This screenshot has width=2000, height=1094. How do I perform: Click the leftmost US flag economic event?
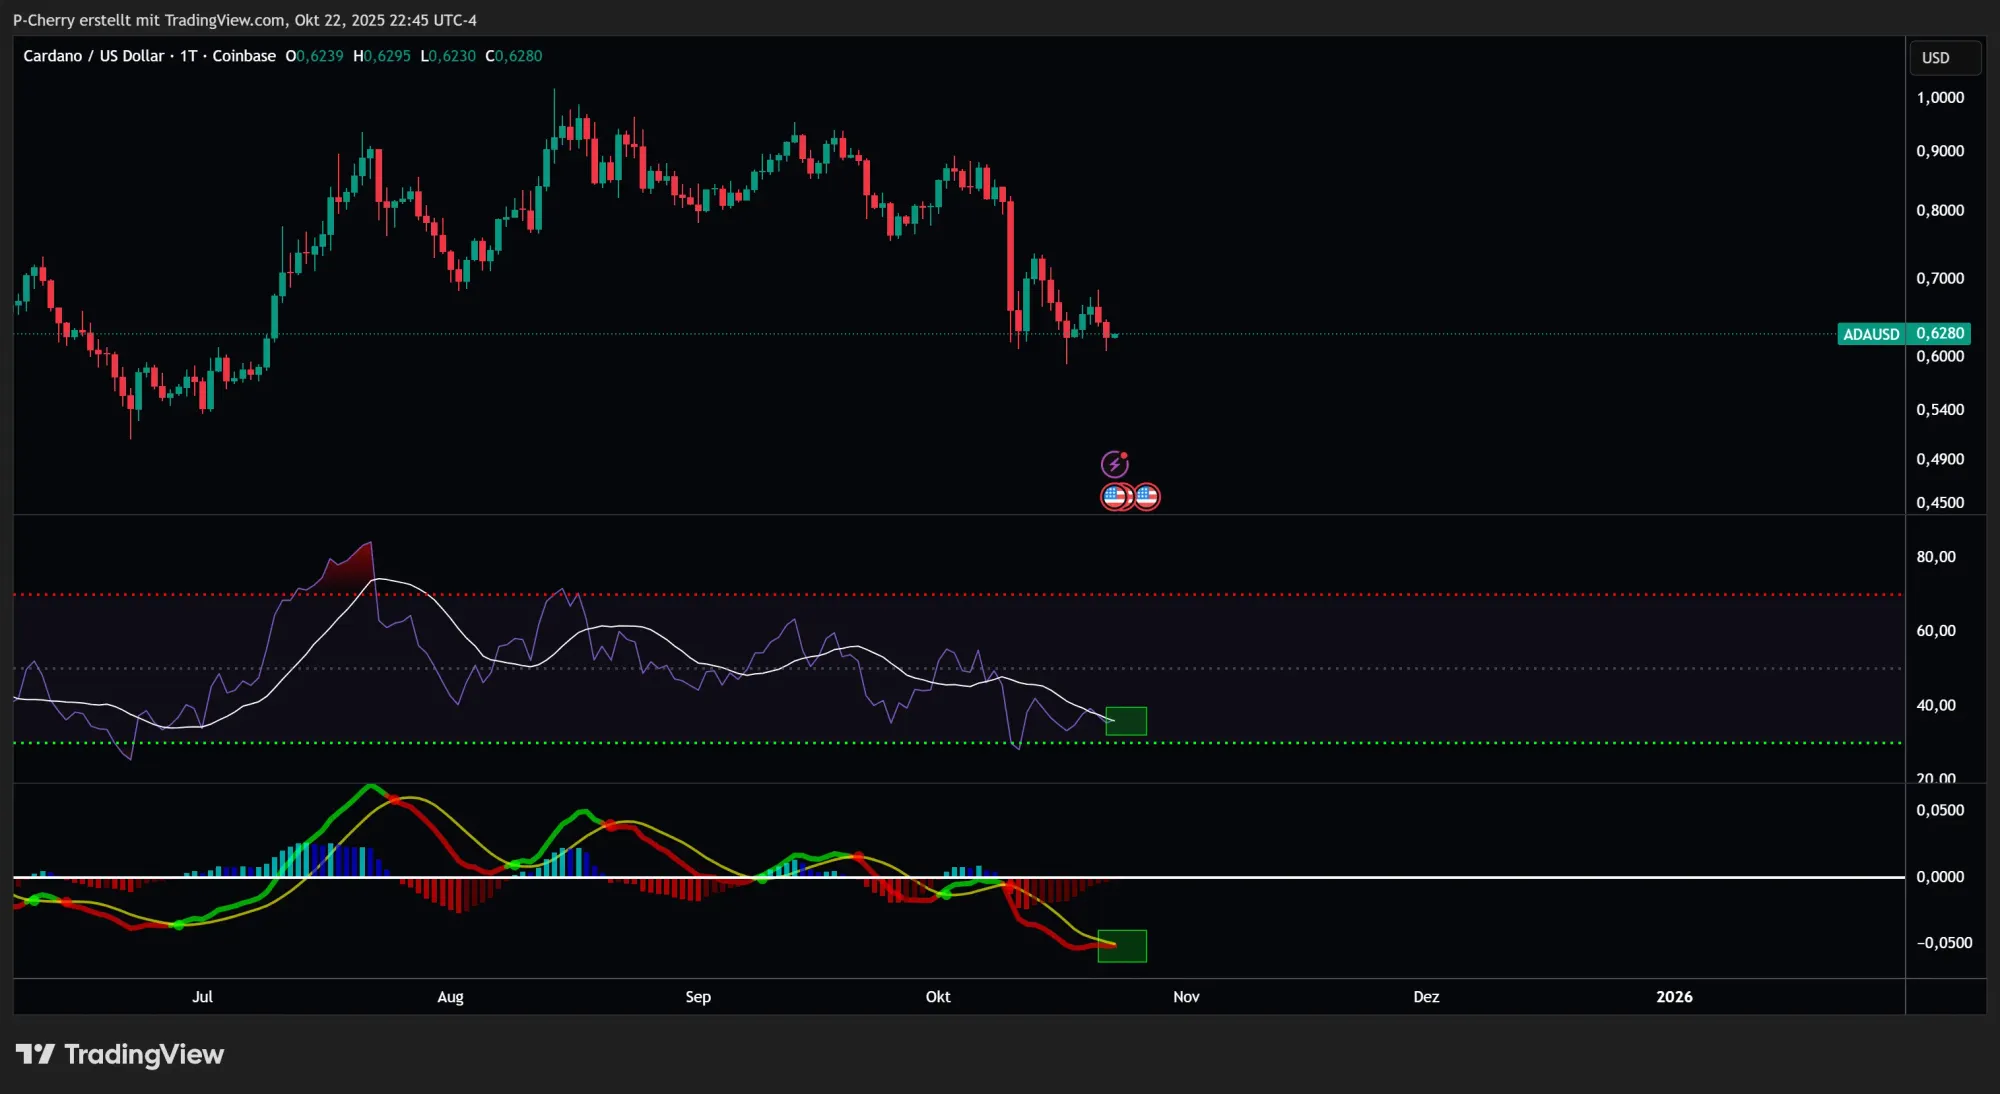[1113, 496]
